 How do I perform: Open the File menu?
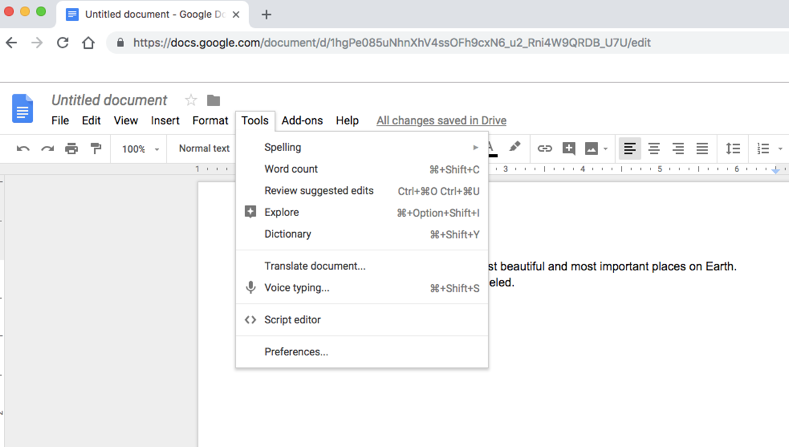[x=60, y=120]
